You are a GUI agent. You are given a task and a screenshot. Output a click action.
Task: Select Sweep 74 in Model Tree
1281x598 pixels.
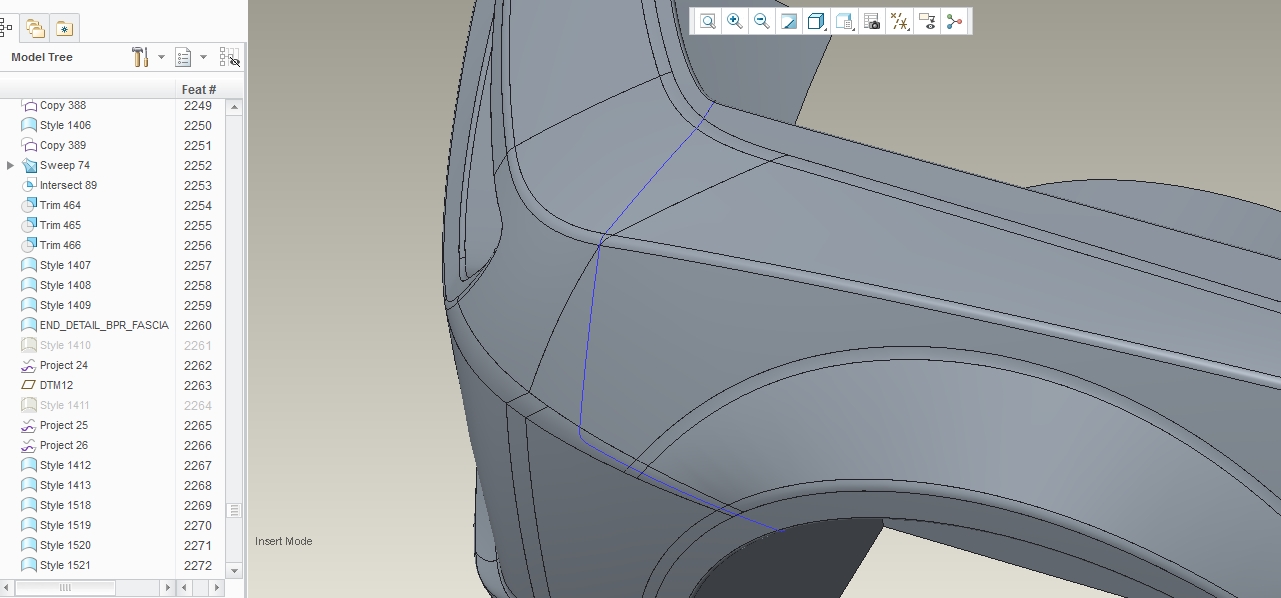tap(65, 165)
